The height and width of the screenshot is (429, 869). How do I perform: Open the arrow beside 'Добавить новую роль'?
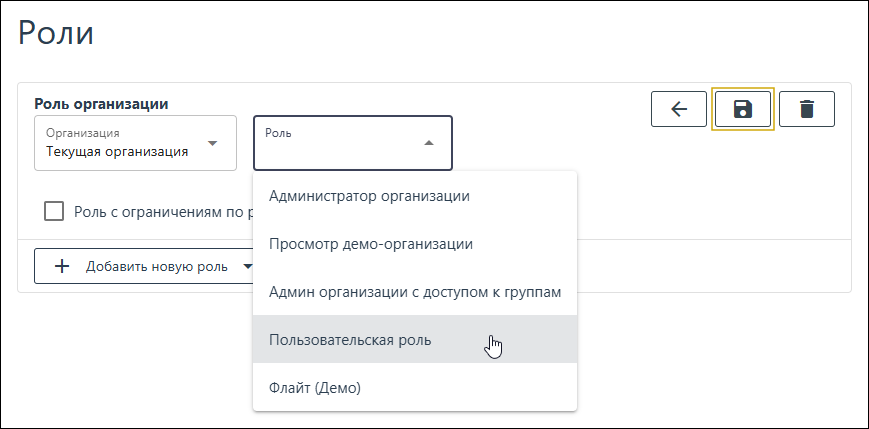[x=247, y=267]
